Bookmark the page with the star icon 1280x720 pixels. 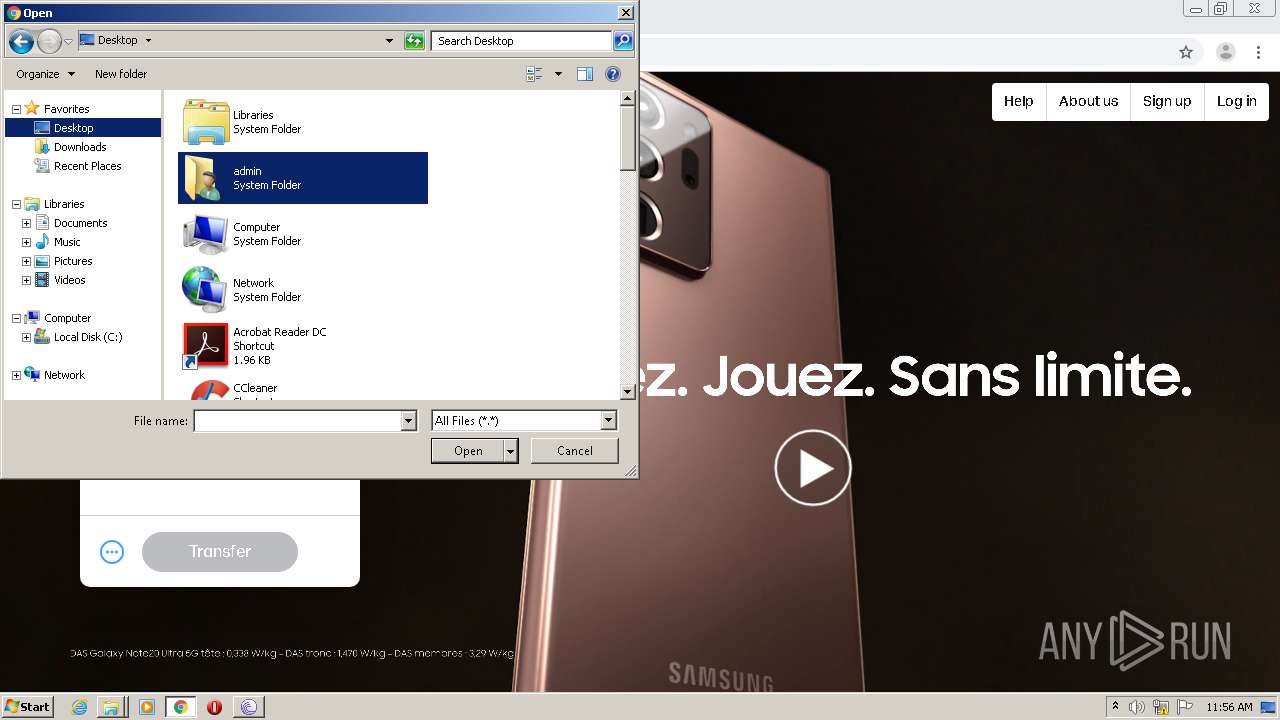click(1186, 52)
